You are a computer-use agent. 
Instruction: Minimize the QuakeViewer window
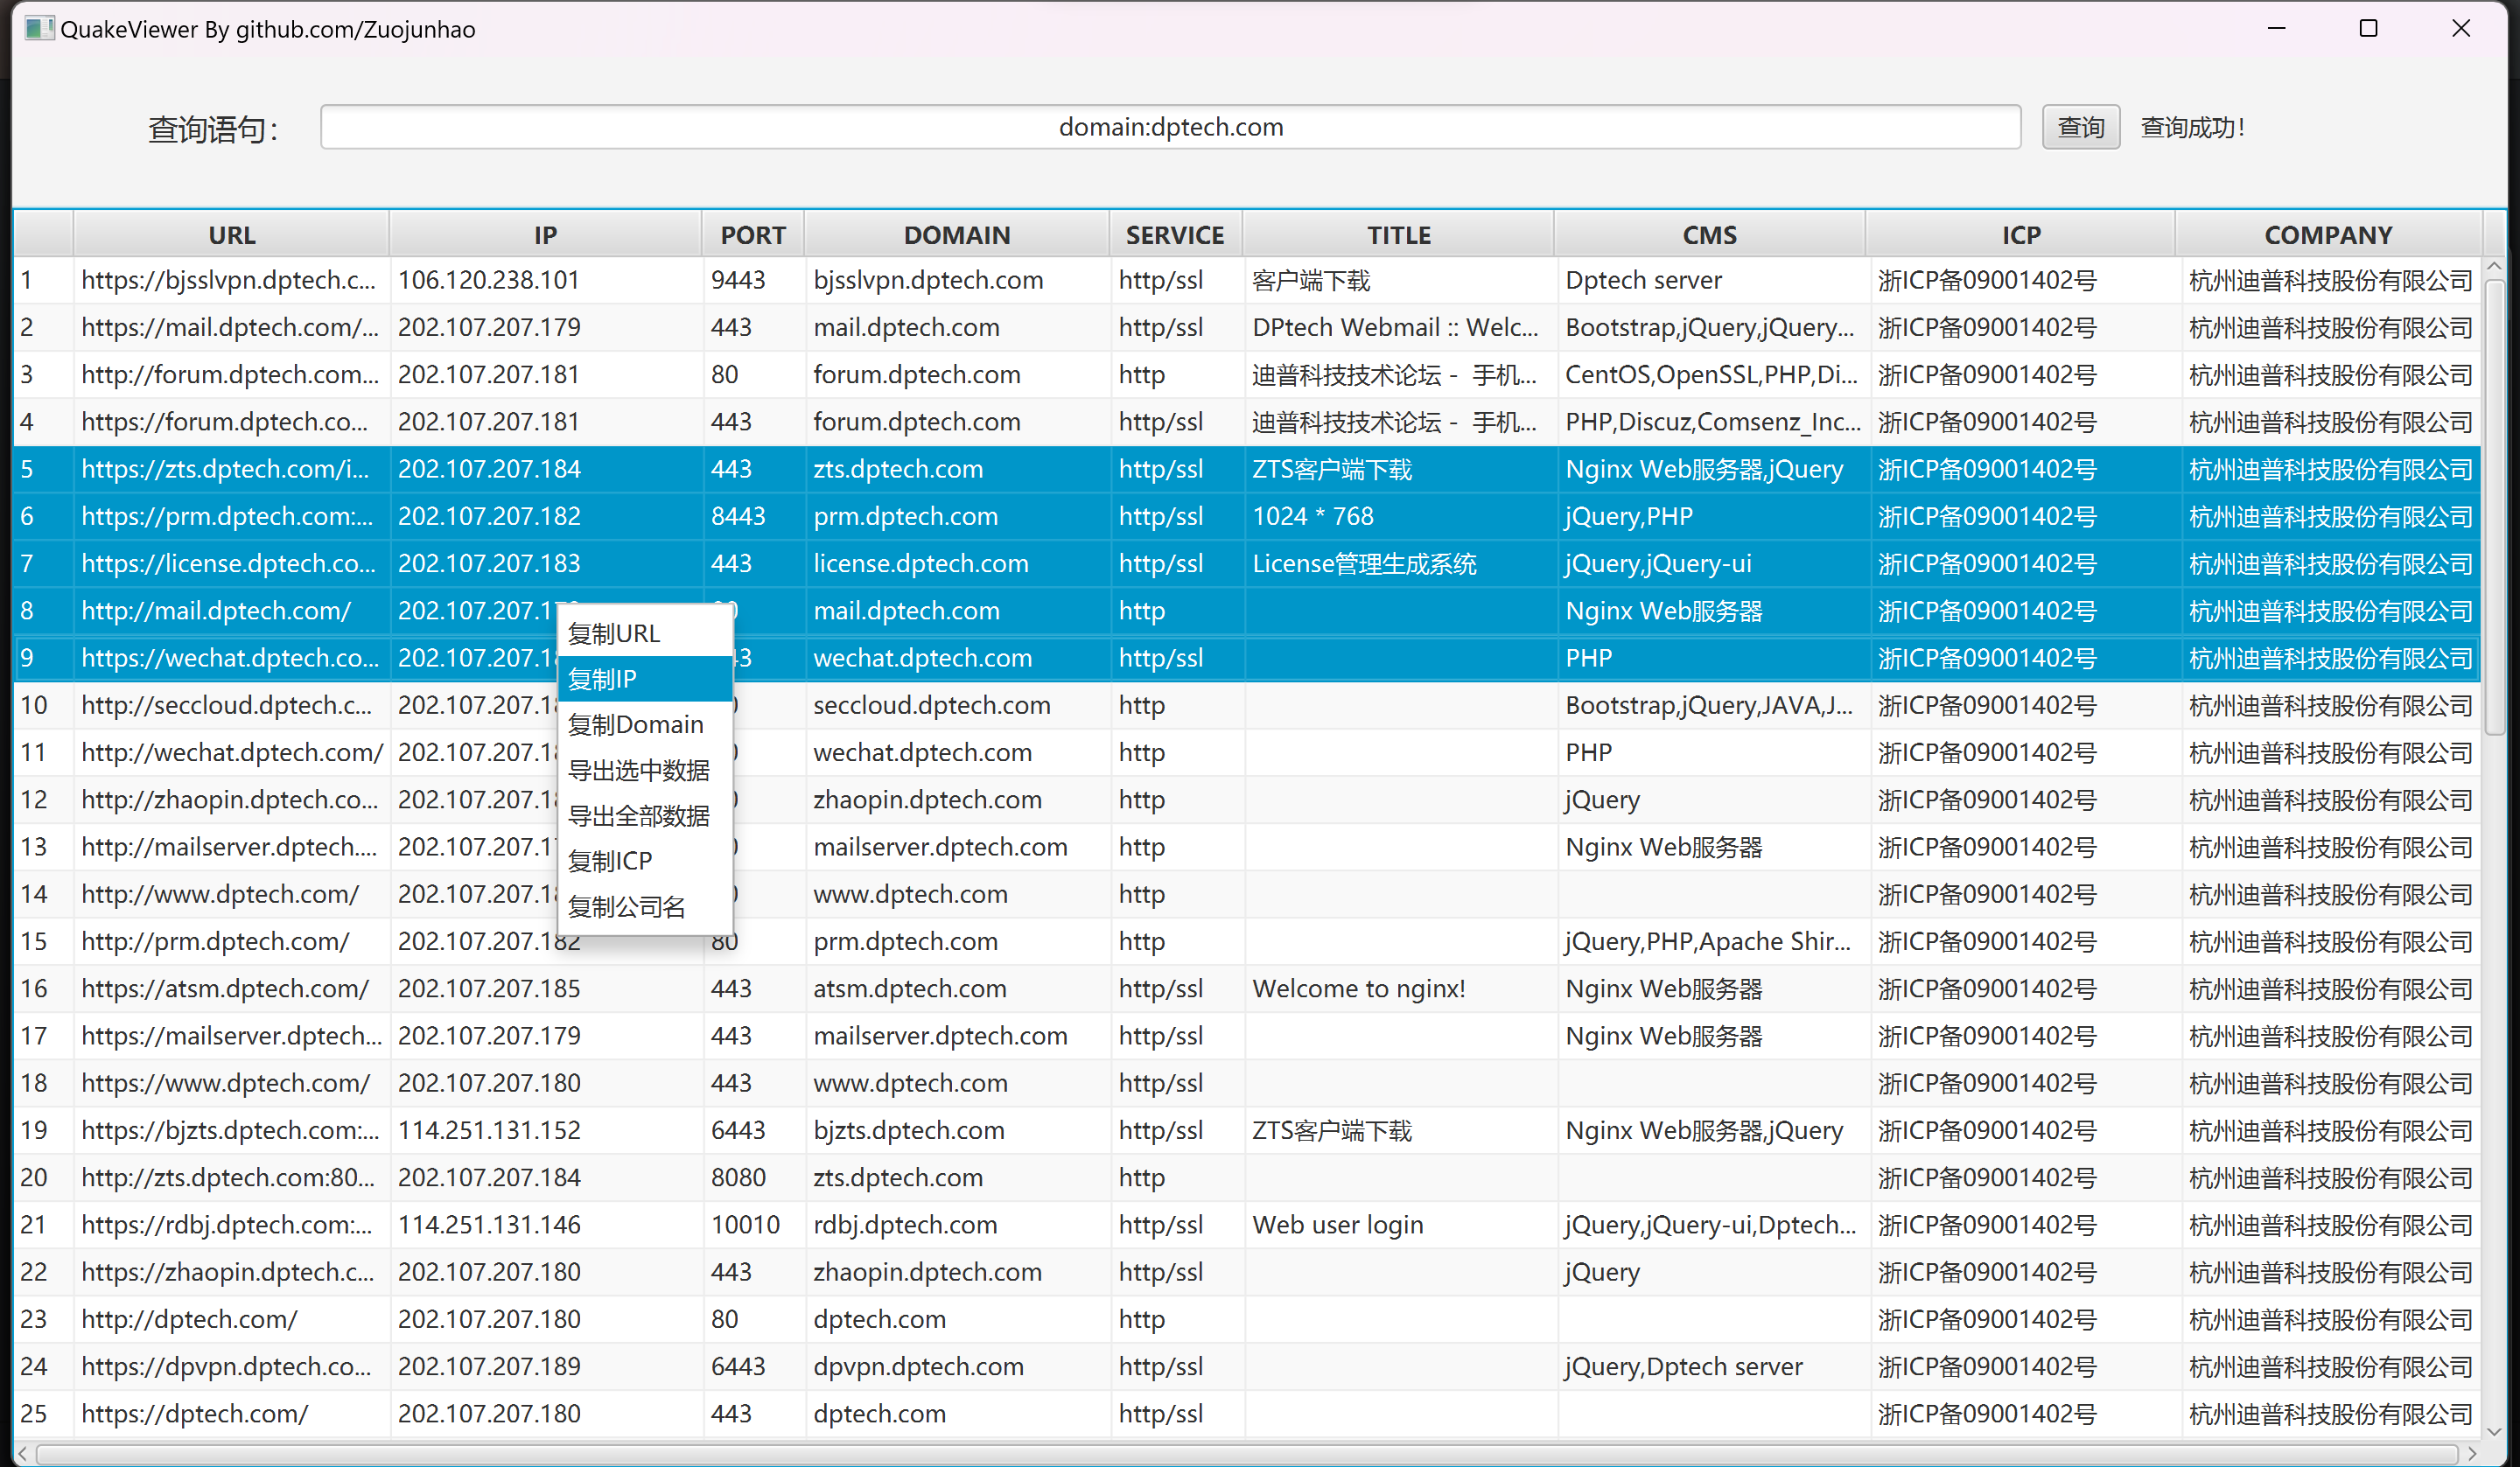2277,28
